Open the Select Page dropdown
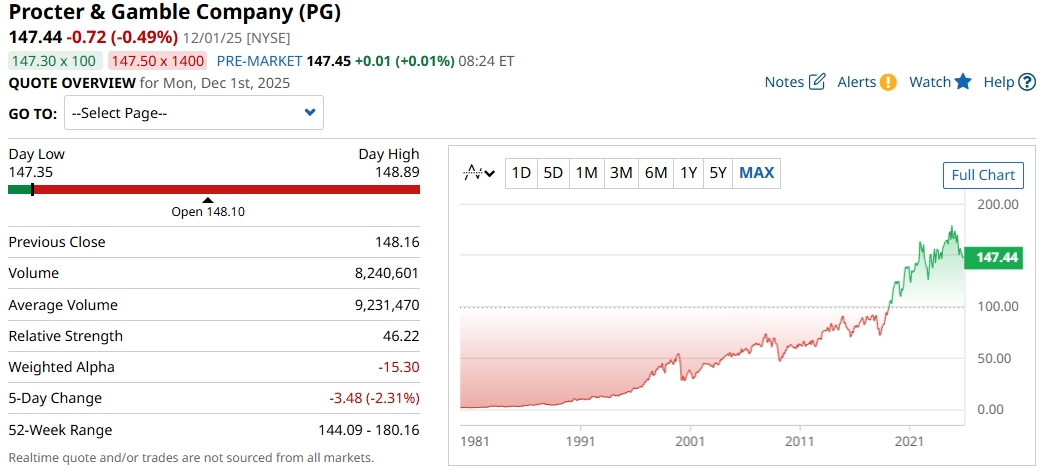This screenshot has width=1043, height=471. [x=193, y=113]
